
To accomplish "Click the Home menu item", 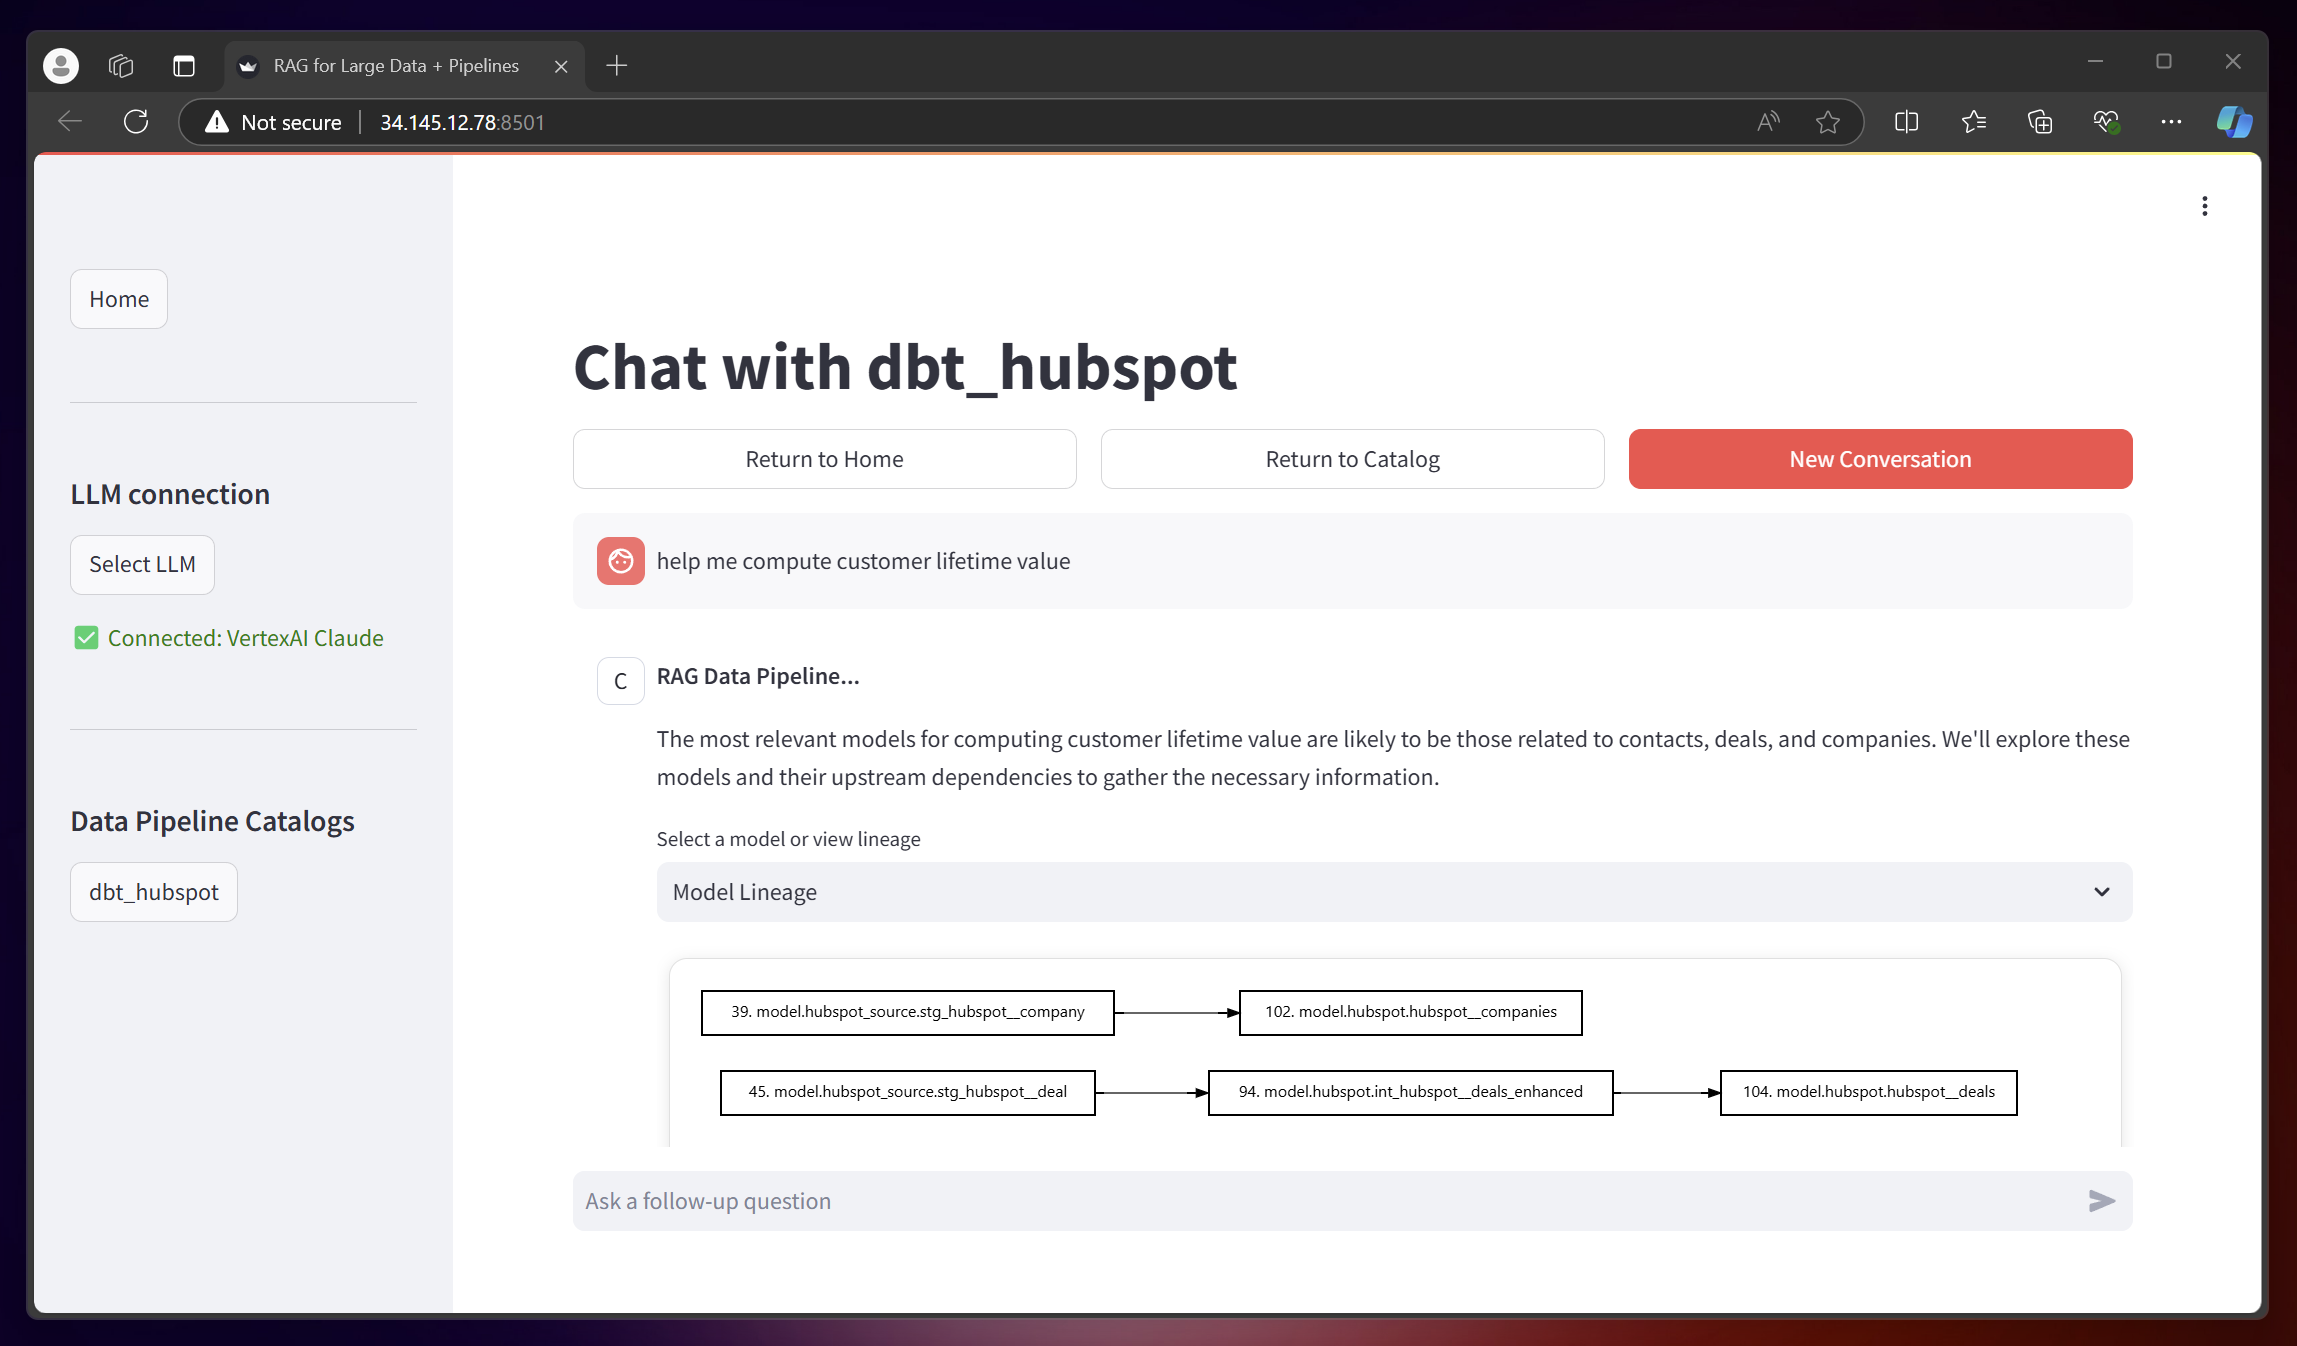I will pos(119,298).
